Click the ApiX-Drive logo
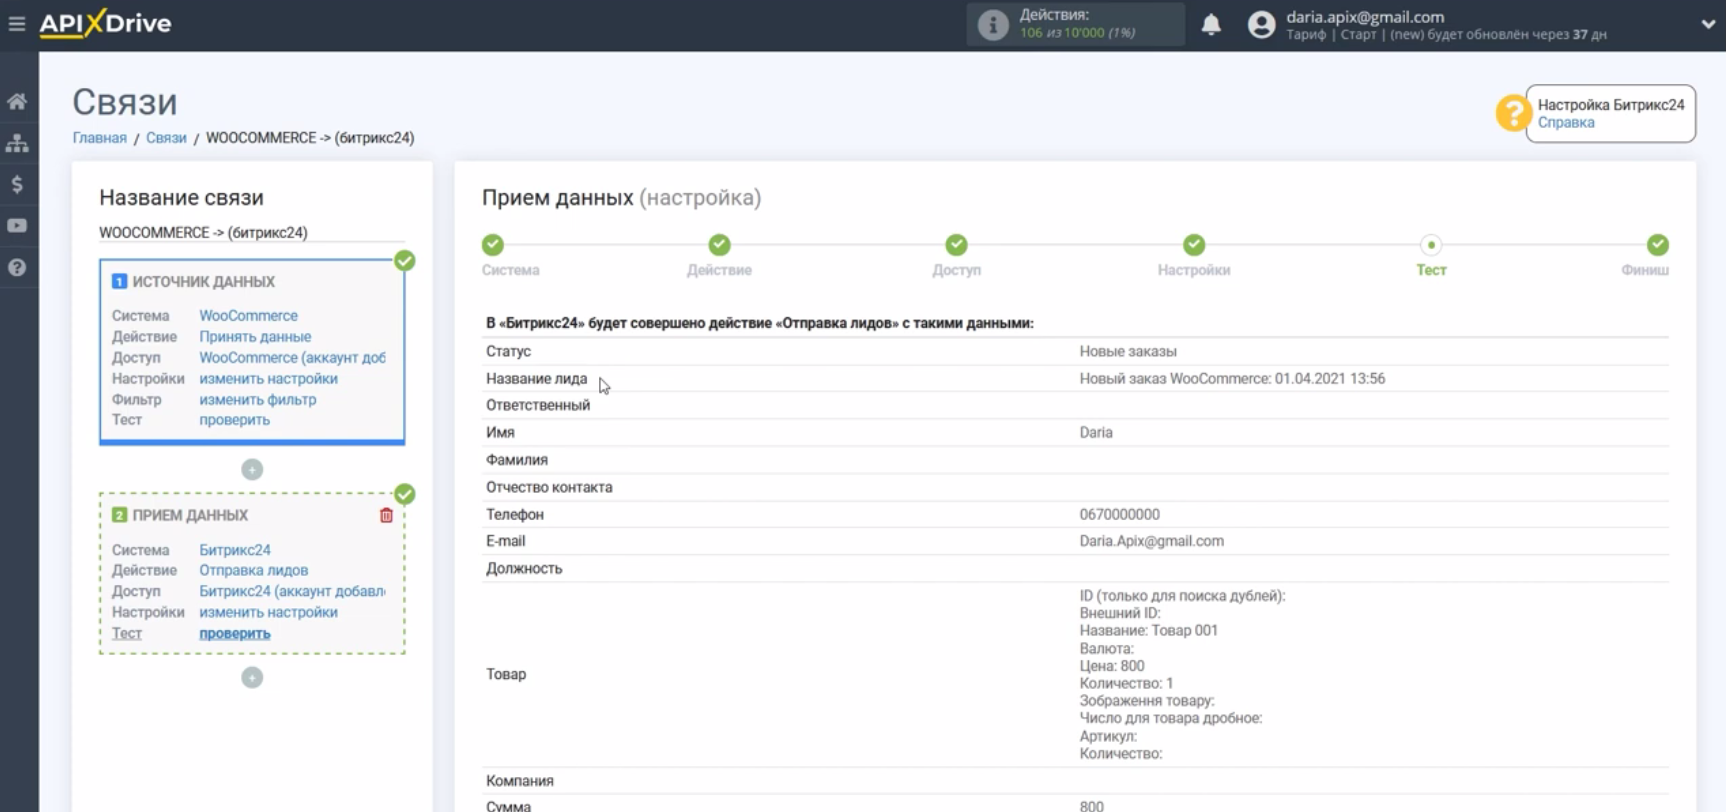Viewport: 1726px width, 812px height. coord(105,23)
